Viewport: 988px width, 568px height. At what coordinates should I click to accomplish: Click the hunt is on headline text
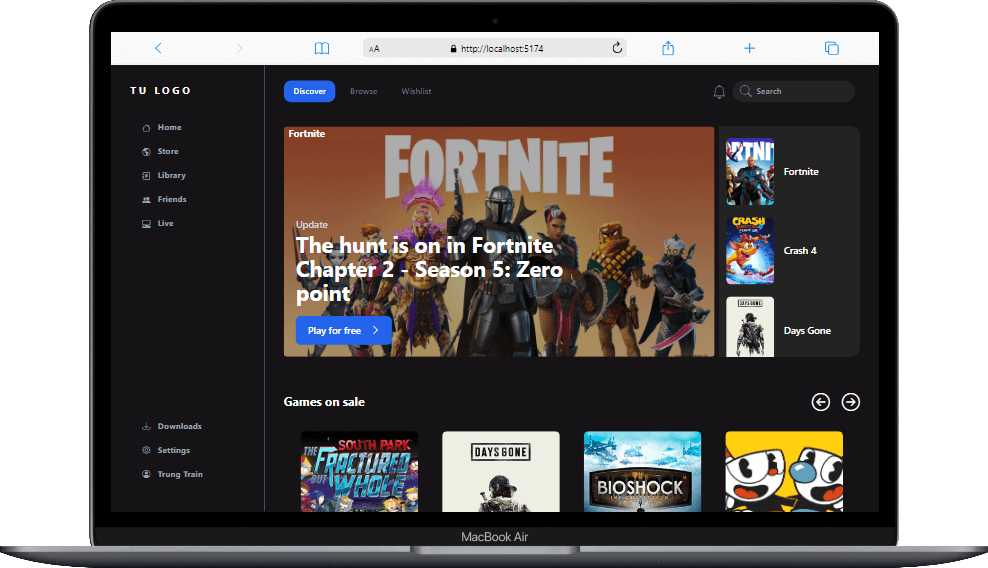[x=429, y=269]
